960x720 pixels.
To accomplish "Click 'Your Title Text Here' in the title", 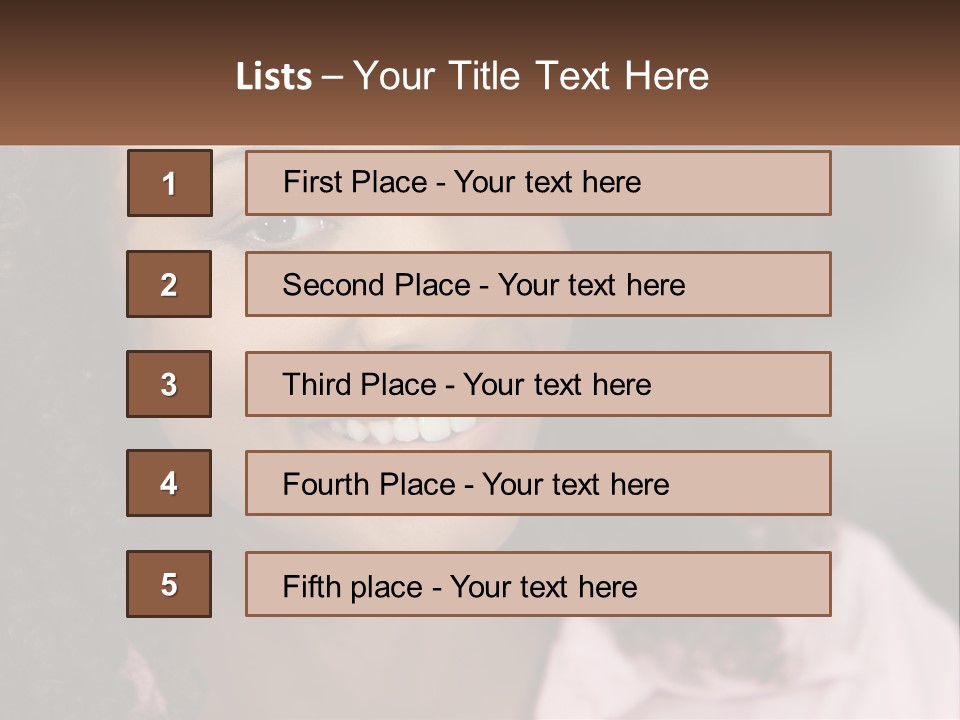I will coord(531,77).
